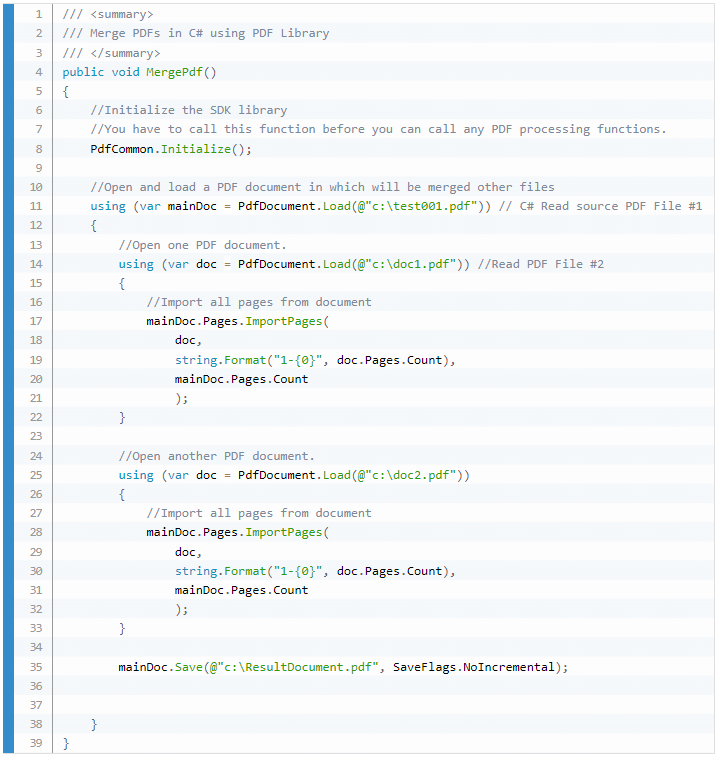Screen dimensions: 720x759
Task: Click the "mainDoc" variable on line 11
Action: tap(192, 206)
